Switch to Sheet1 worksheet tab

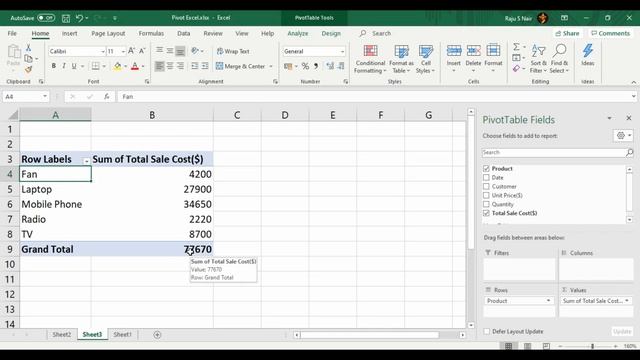click(x=122, y=335)
